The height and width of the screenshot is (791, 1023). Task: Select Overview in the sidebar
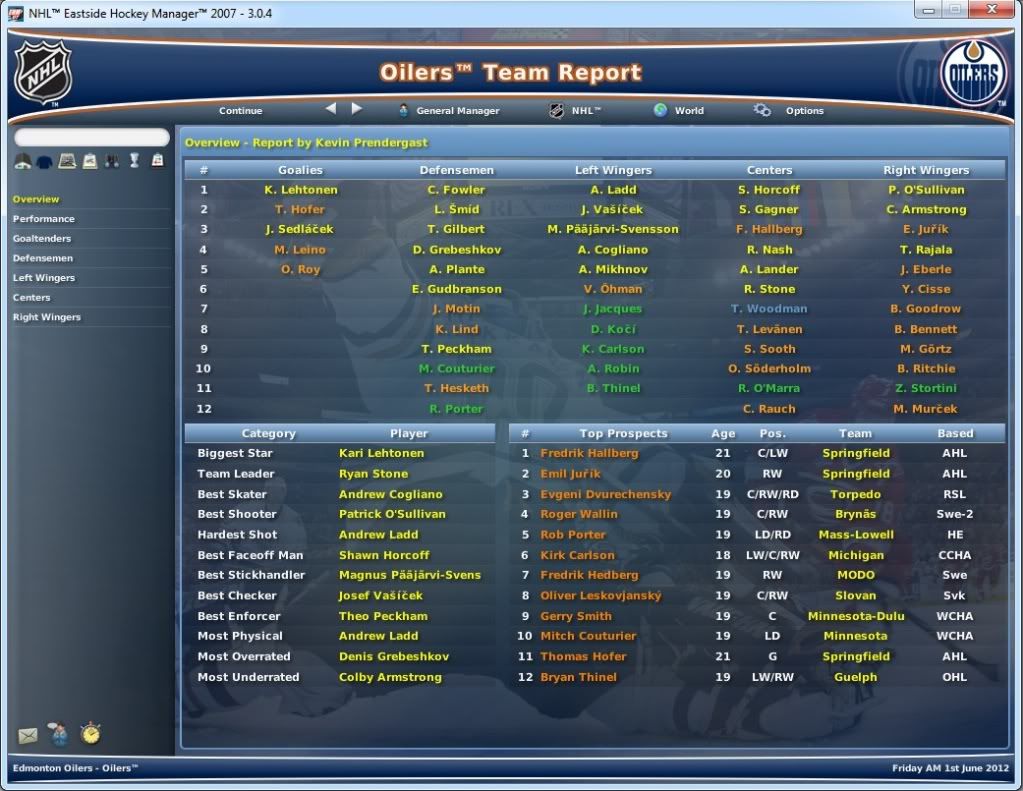click(x=36, y=199)
